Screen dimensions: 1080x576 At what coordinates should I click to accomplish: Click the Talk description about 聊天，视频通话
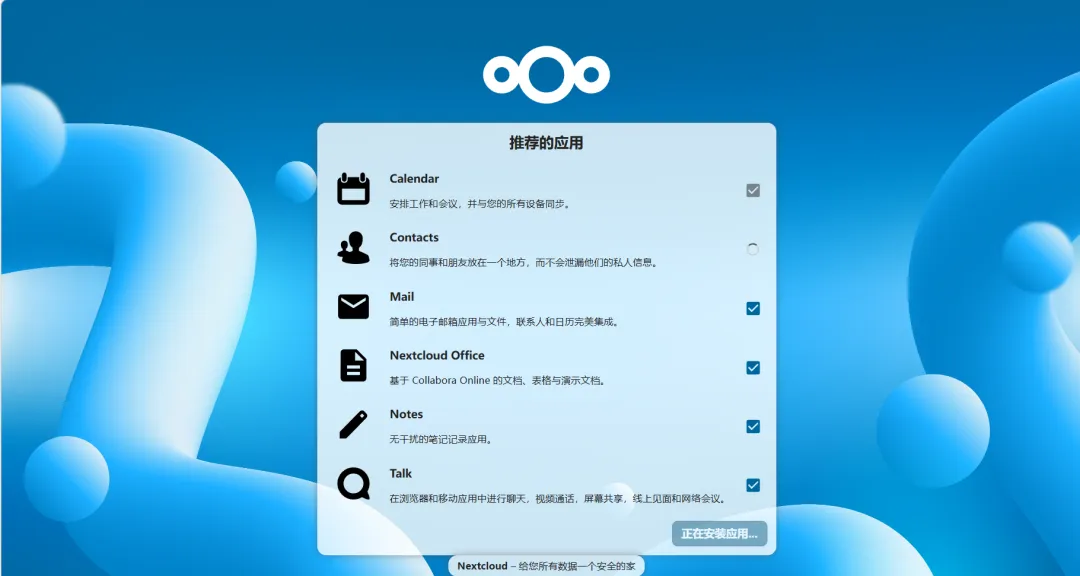[559, 499]
